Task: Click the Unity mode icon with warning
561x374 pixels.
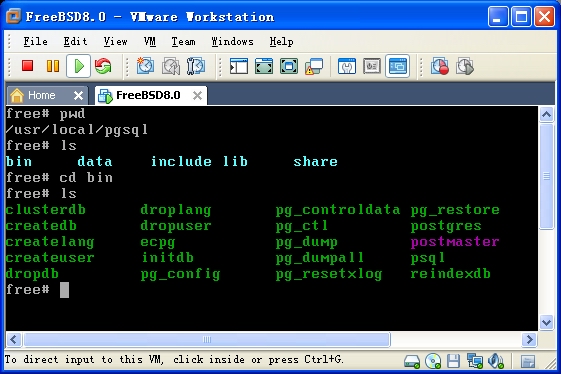Action: point(314,66)
